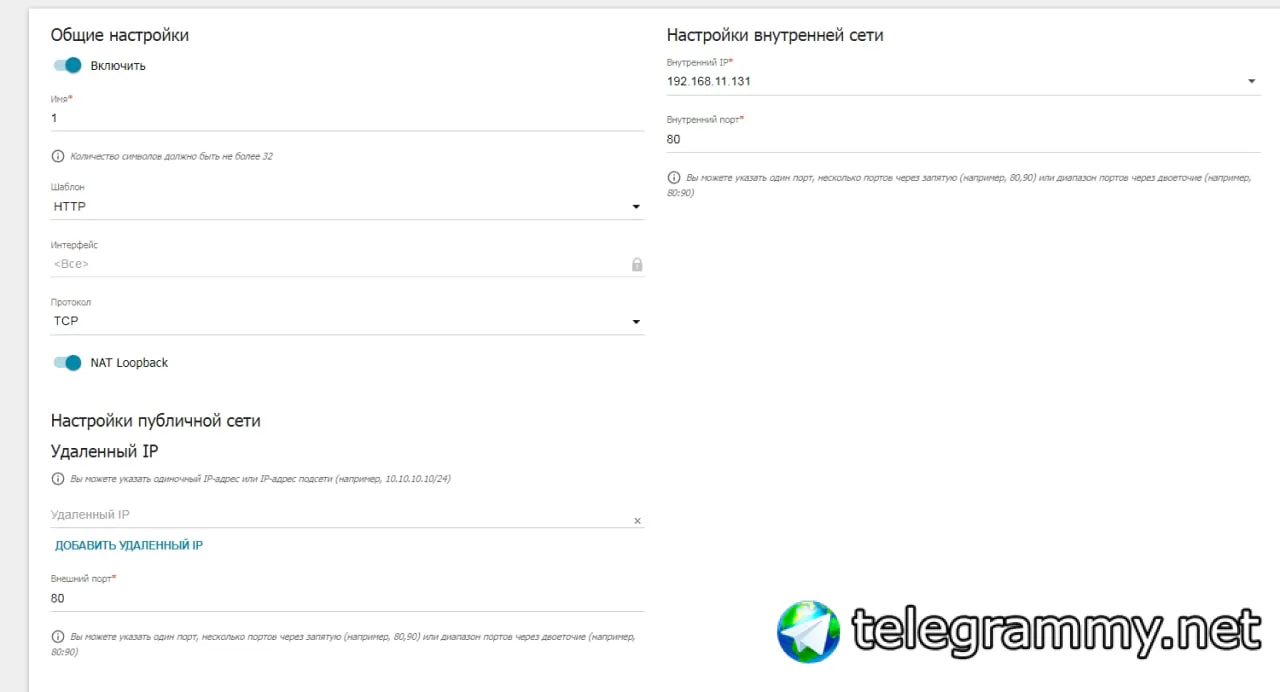Click info icon under Удаленный IP heading
The height and width of the screenshot is (692, 1280).
pyautogui.click(x=58, y=479)
